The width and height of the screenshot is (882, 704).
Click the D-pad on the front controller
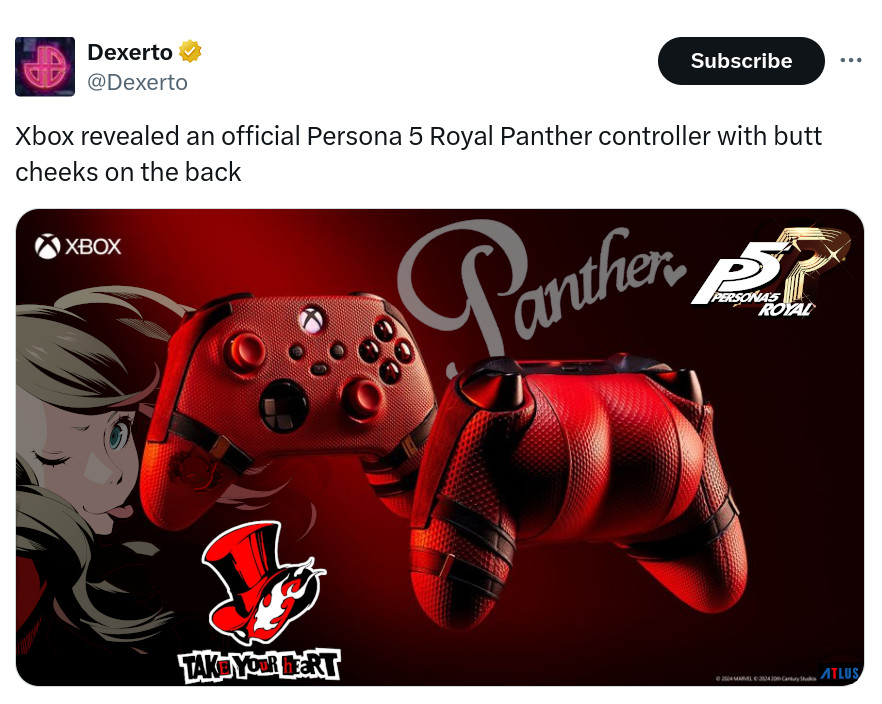click(x=284, y=405)
